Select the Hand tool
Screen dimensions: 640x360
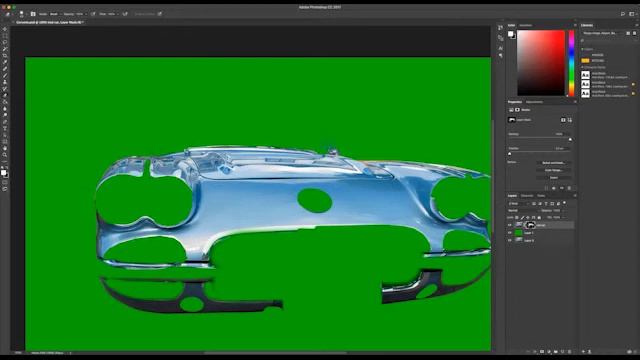pos(5,149)
